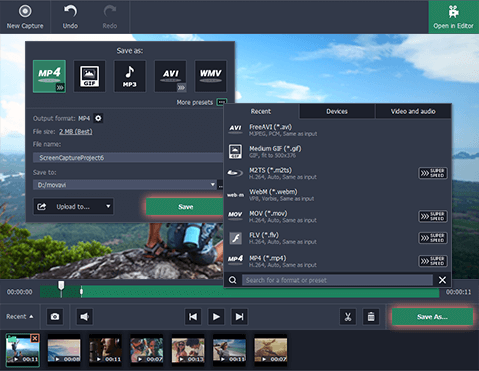Open output format settings gear

(98, 118)
